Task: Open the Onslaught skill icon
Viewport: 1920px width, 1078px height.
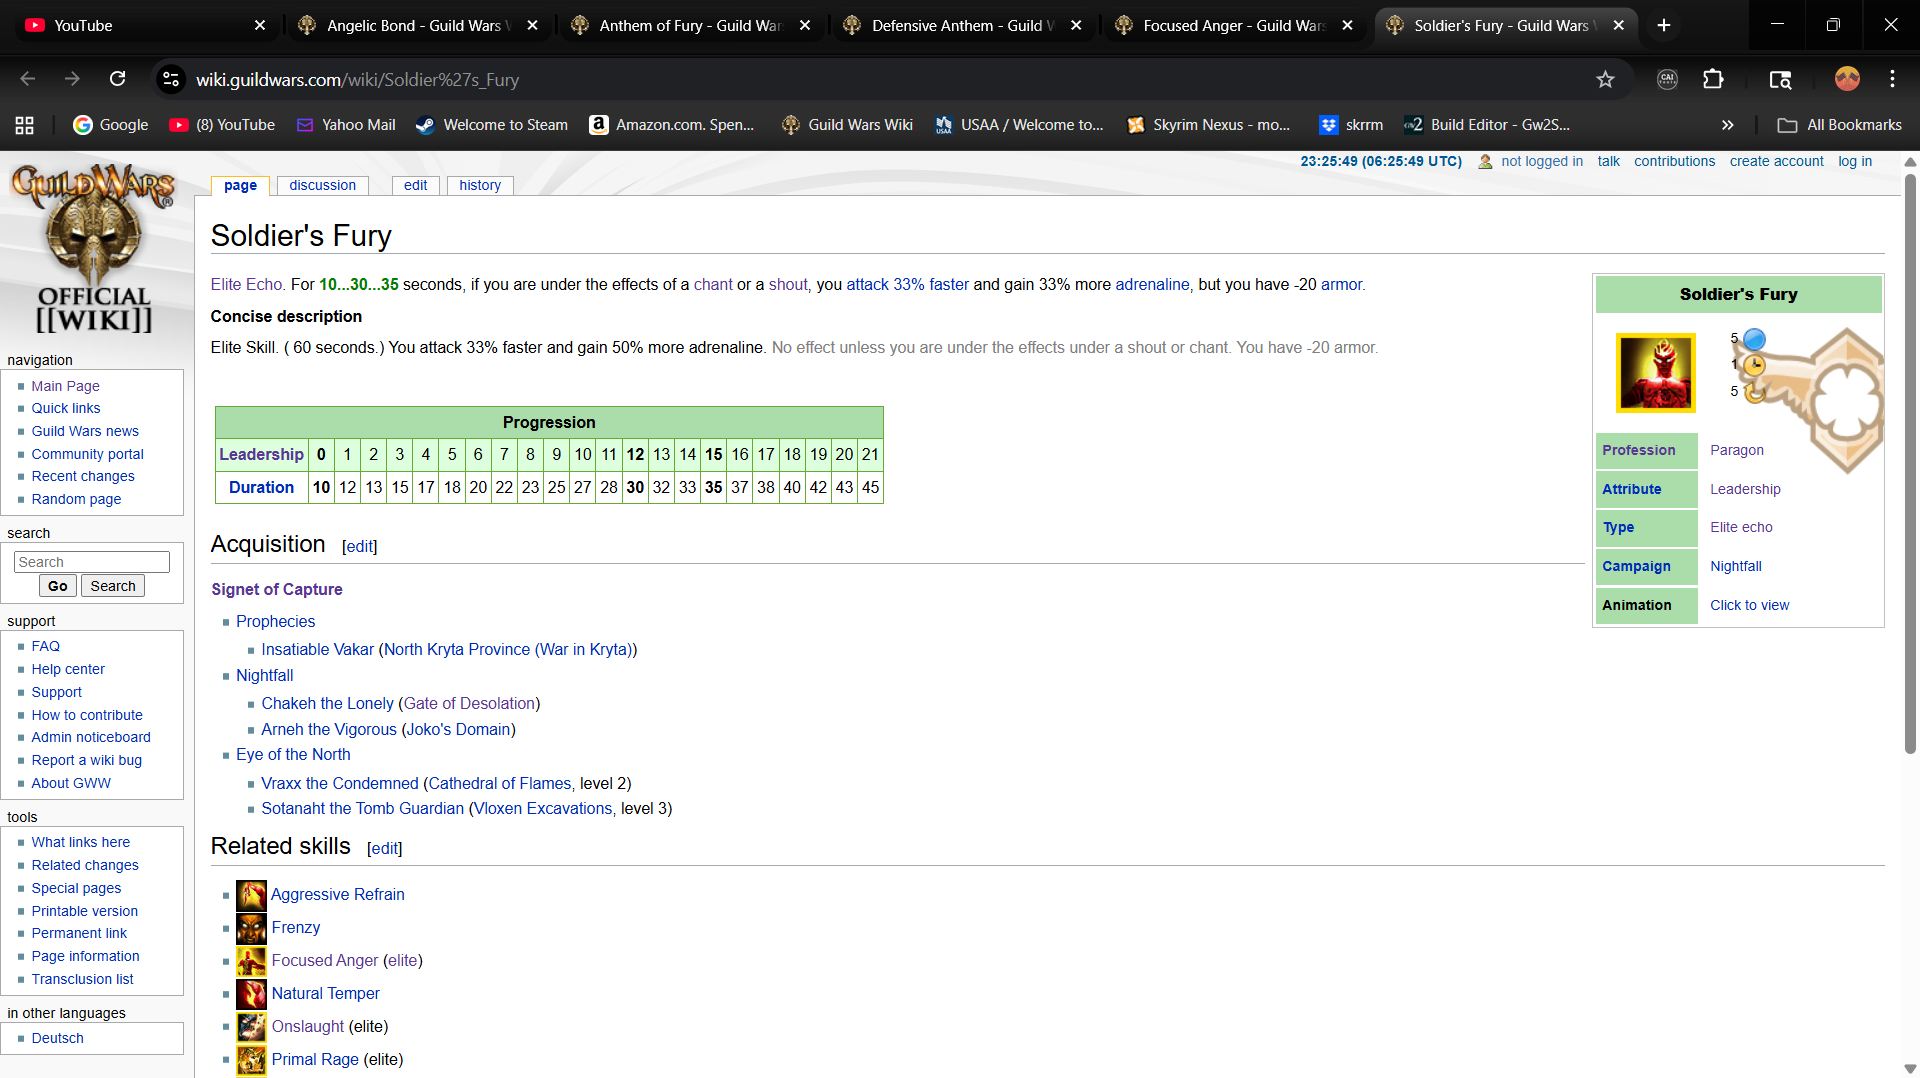Action: [251, 1027]
